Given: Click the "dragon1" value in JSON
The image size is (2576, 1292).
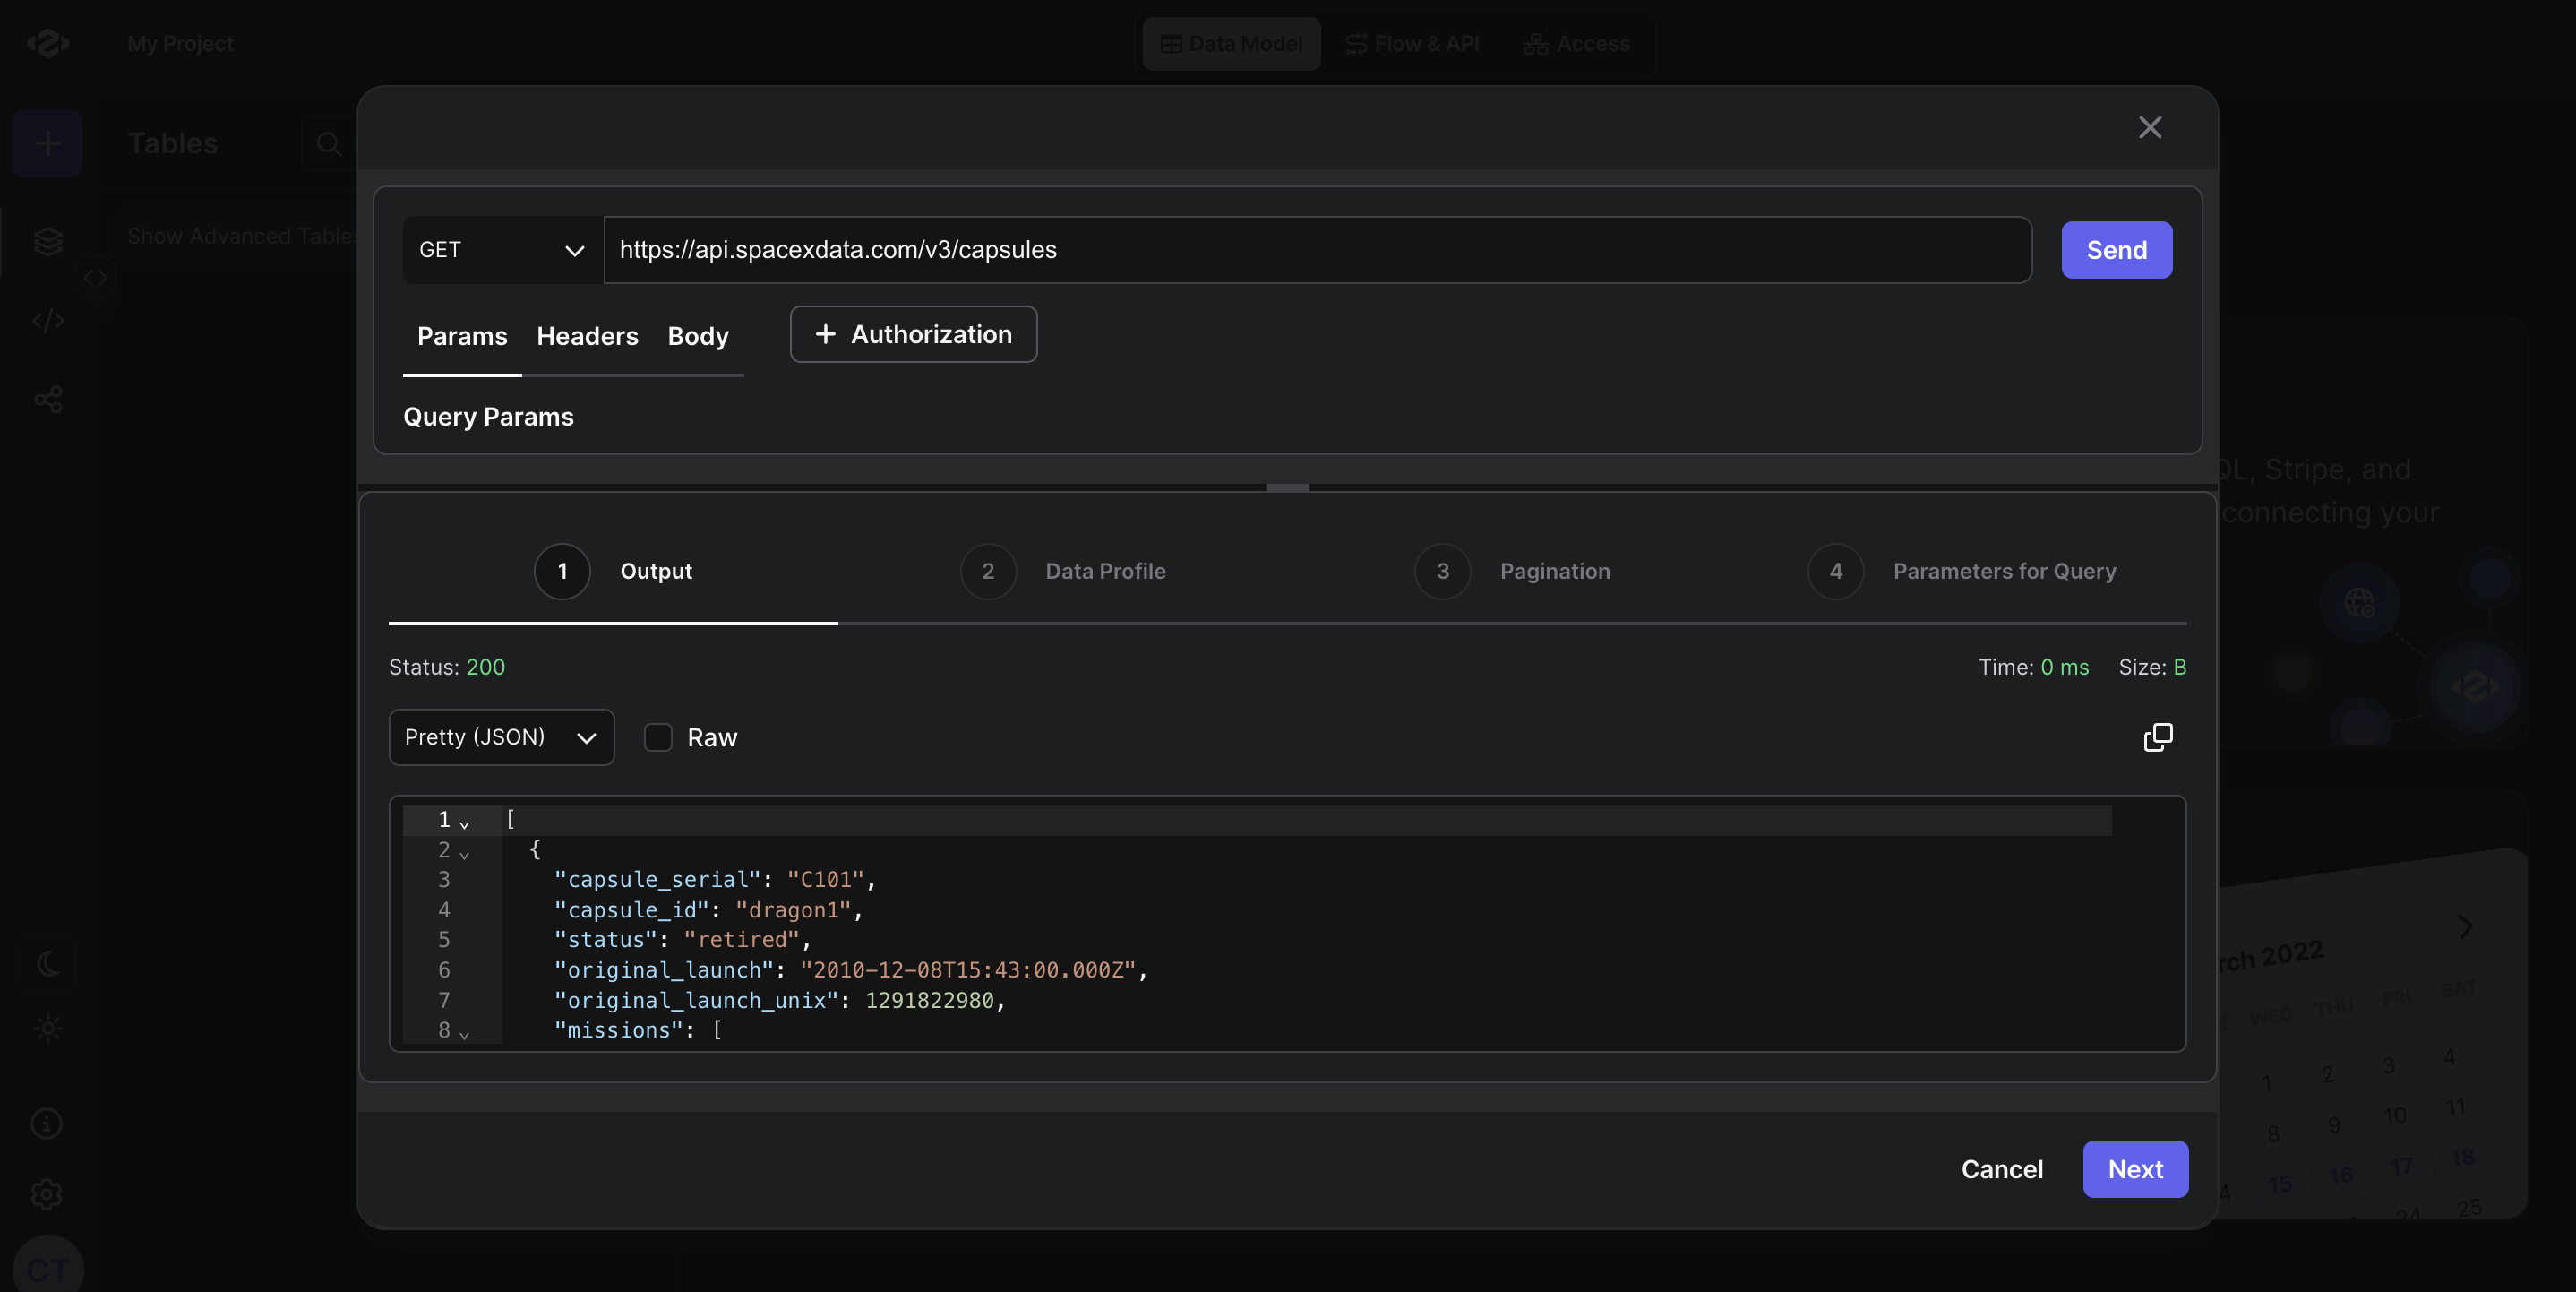Looking at the screenshot, I should click(x=792, y=910).
